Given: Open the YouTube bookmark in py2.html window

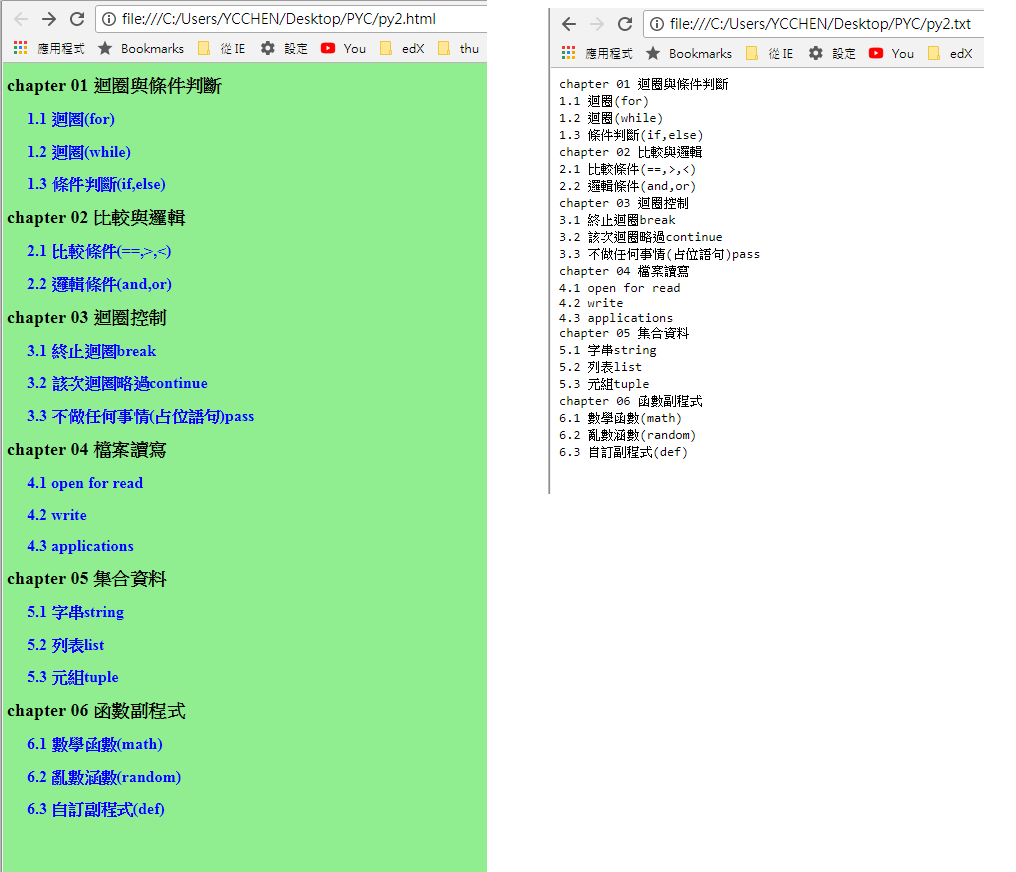Looking at the screenshot, I should [x=343, y=48].
